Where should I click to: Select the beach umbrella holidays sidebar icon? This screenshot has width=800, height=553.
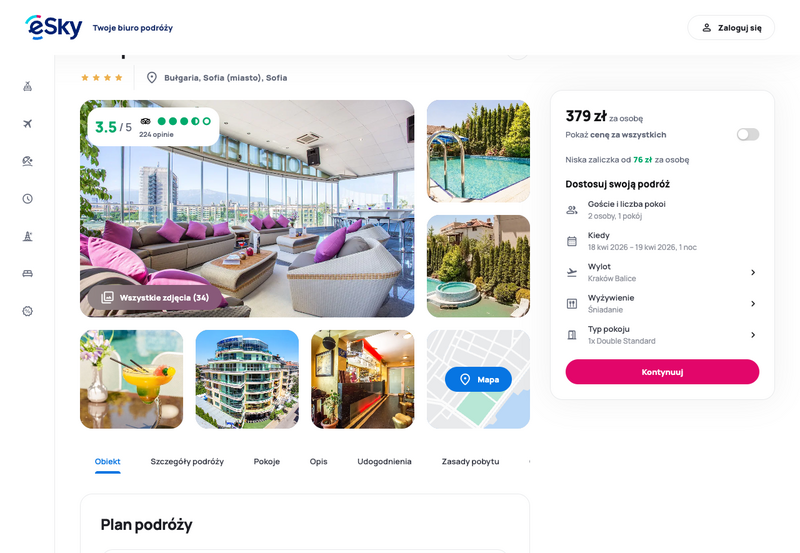click(28, 161)
